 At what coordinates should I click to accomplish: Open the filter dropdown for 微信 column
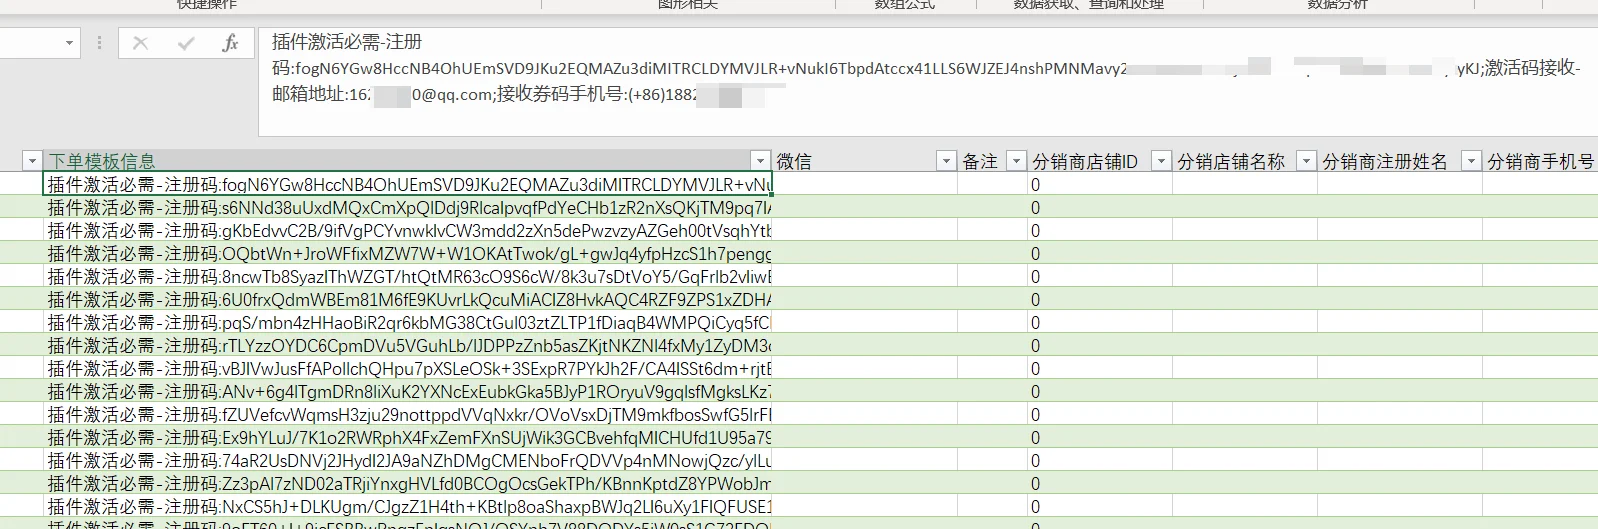click(x=945, y=161)
